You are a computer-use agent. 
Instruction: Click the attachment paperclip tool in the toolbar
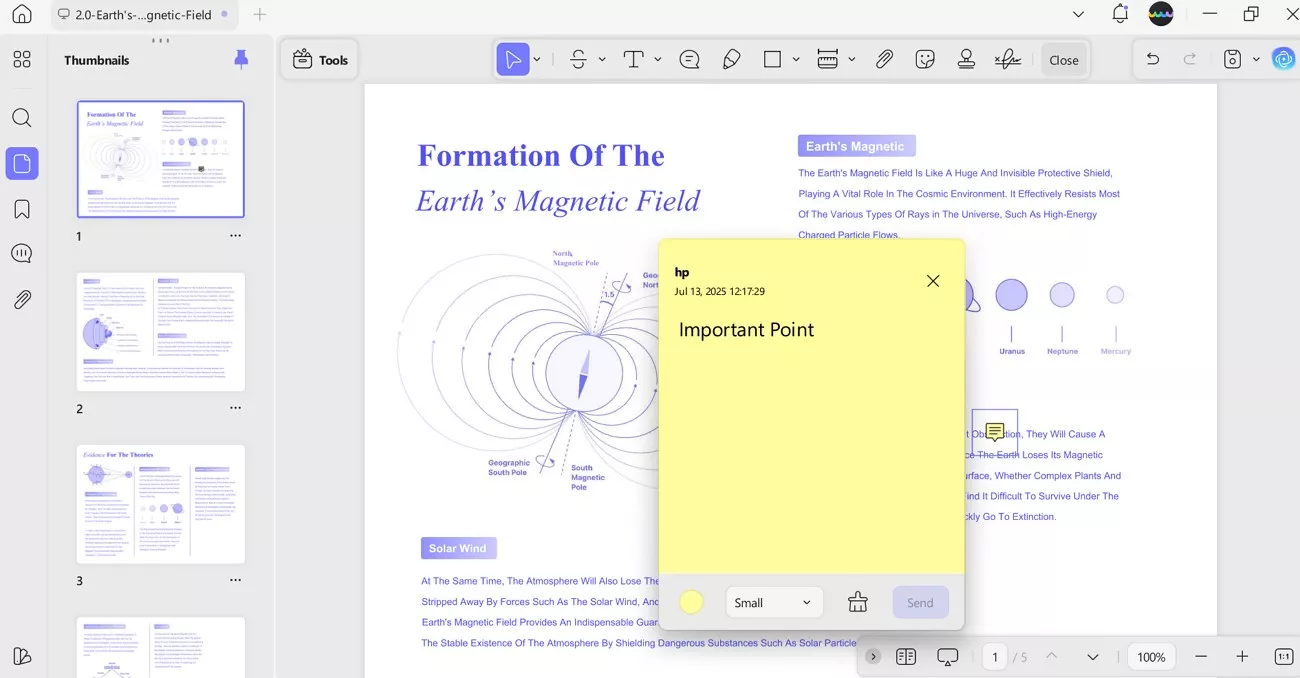coord(885,59)
